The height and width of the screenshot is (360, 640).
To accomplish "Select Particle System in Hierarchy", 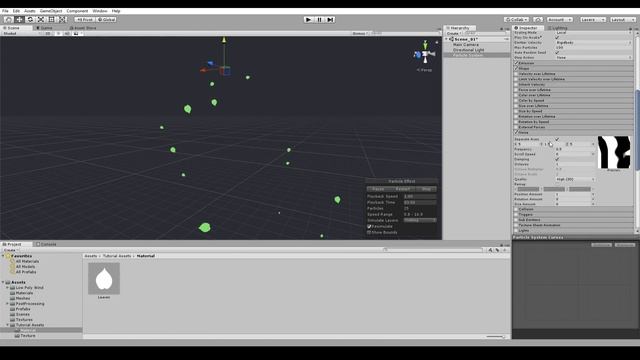I will tap(467, 55).
